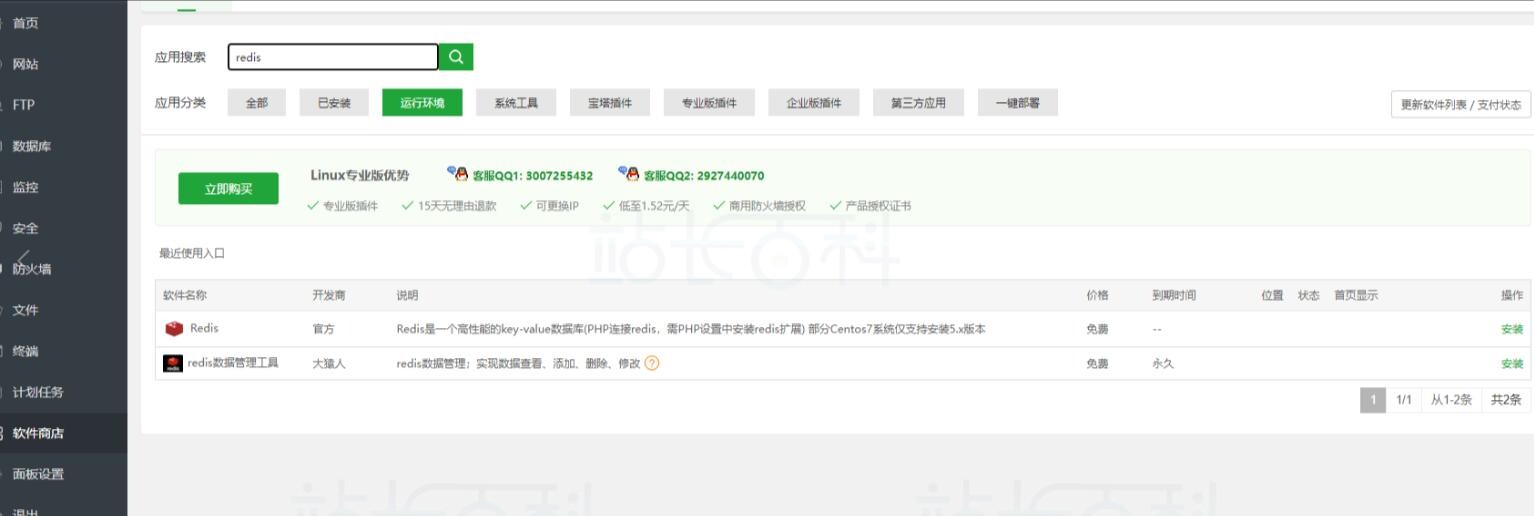
Task: Open 数据库 in the sidebar
Action: 32,146
